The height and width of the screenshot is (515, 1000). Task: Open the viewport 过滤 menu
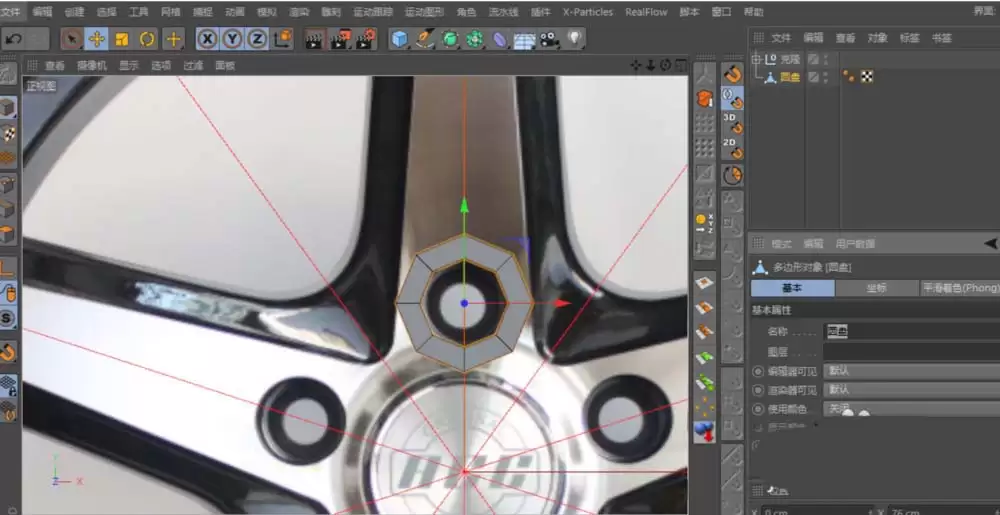(193, 65)
